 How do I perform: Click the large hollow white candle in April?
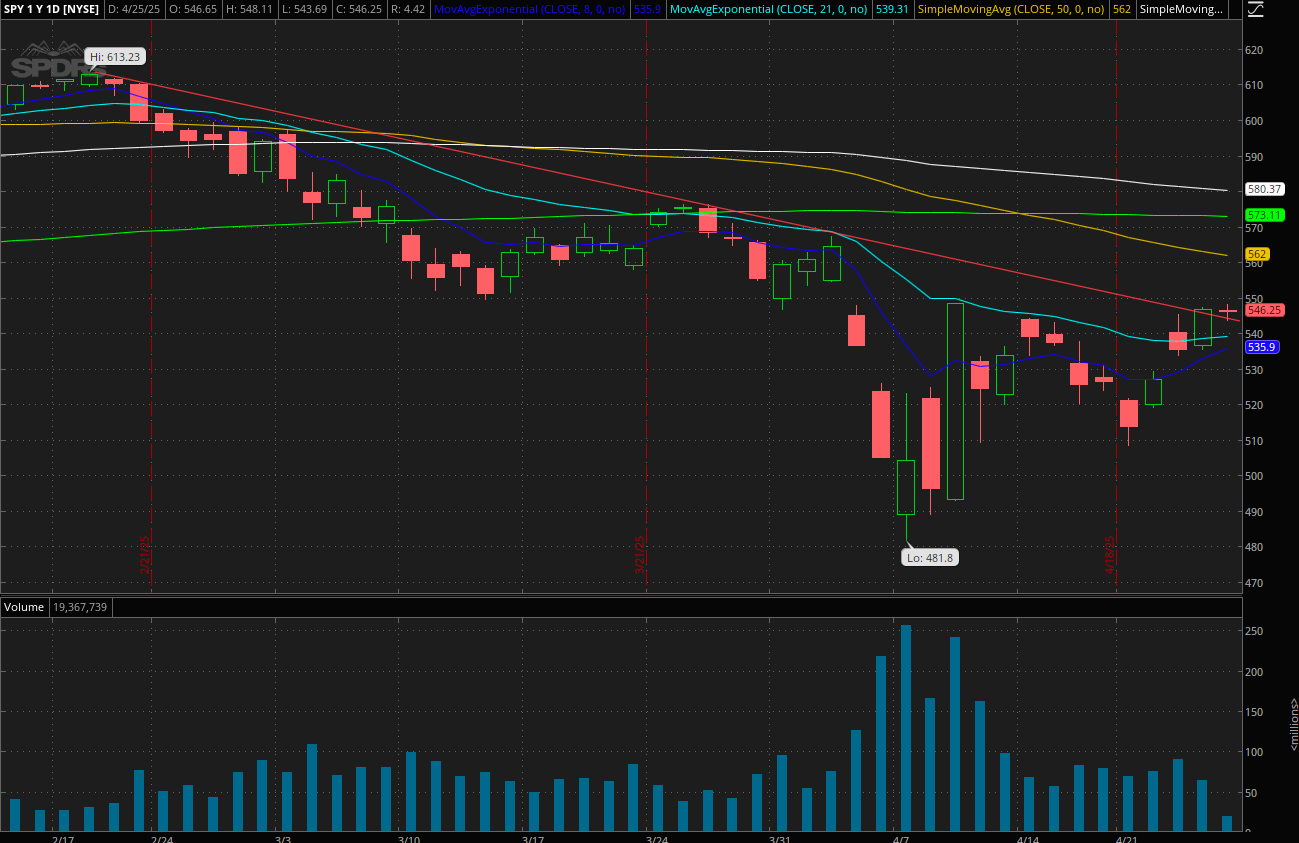click(x=955, y=401)
